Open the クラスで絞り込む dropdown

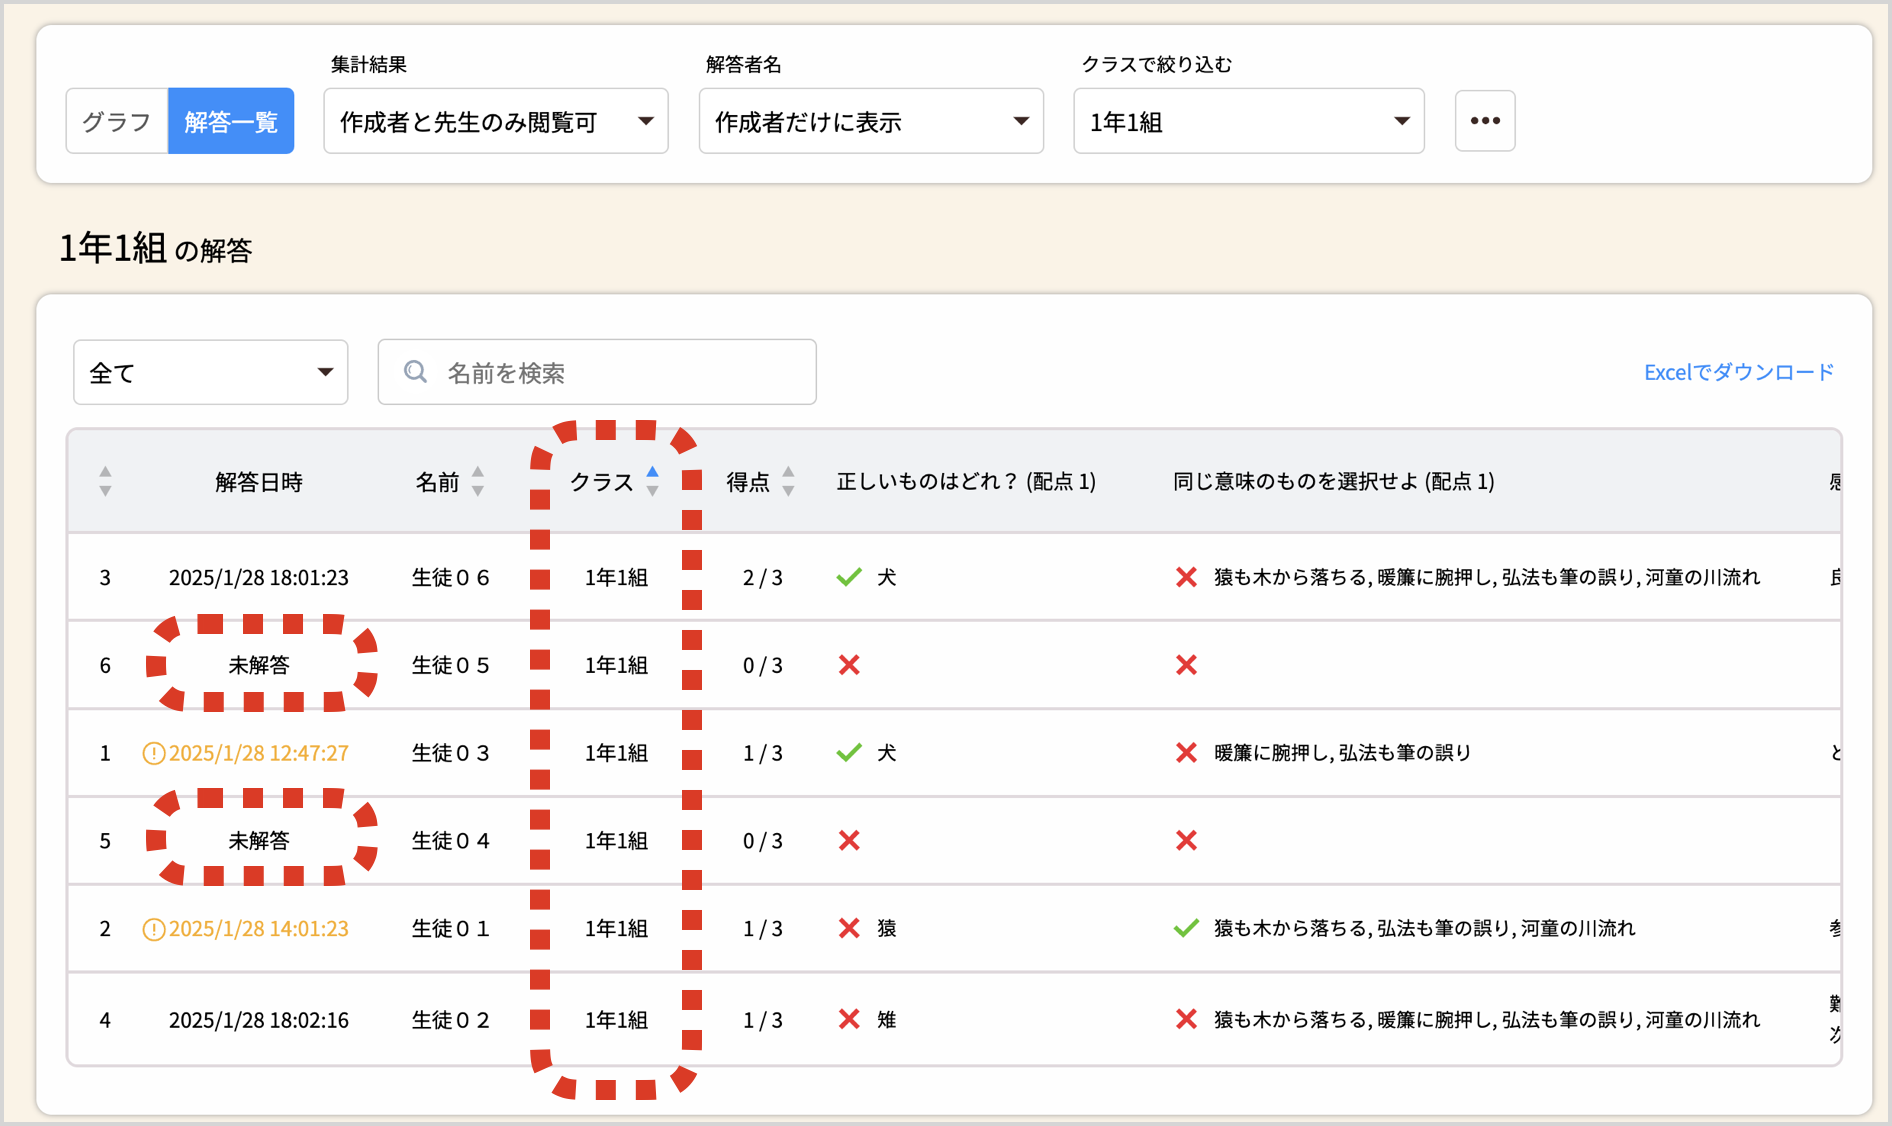[x=1249, y=121]
